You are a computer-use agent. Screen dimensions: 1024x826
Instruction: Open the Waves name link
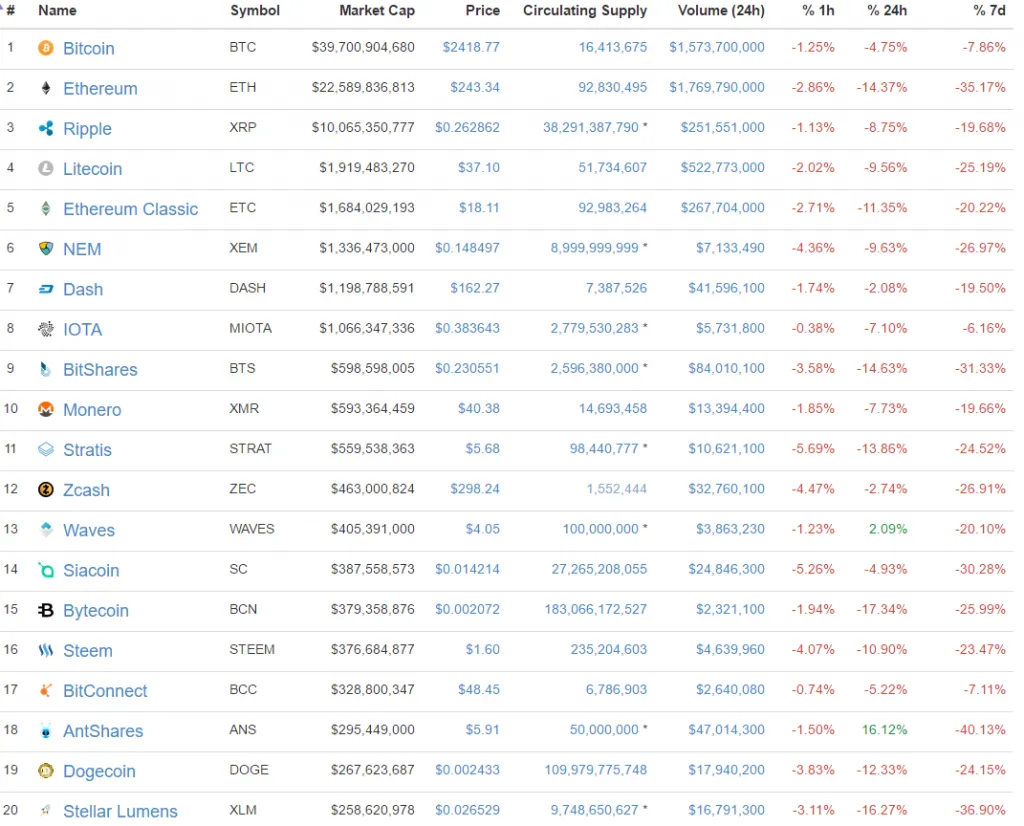[x=89, y=530]
